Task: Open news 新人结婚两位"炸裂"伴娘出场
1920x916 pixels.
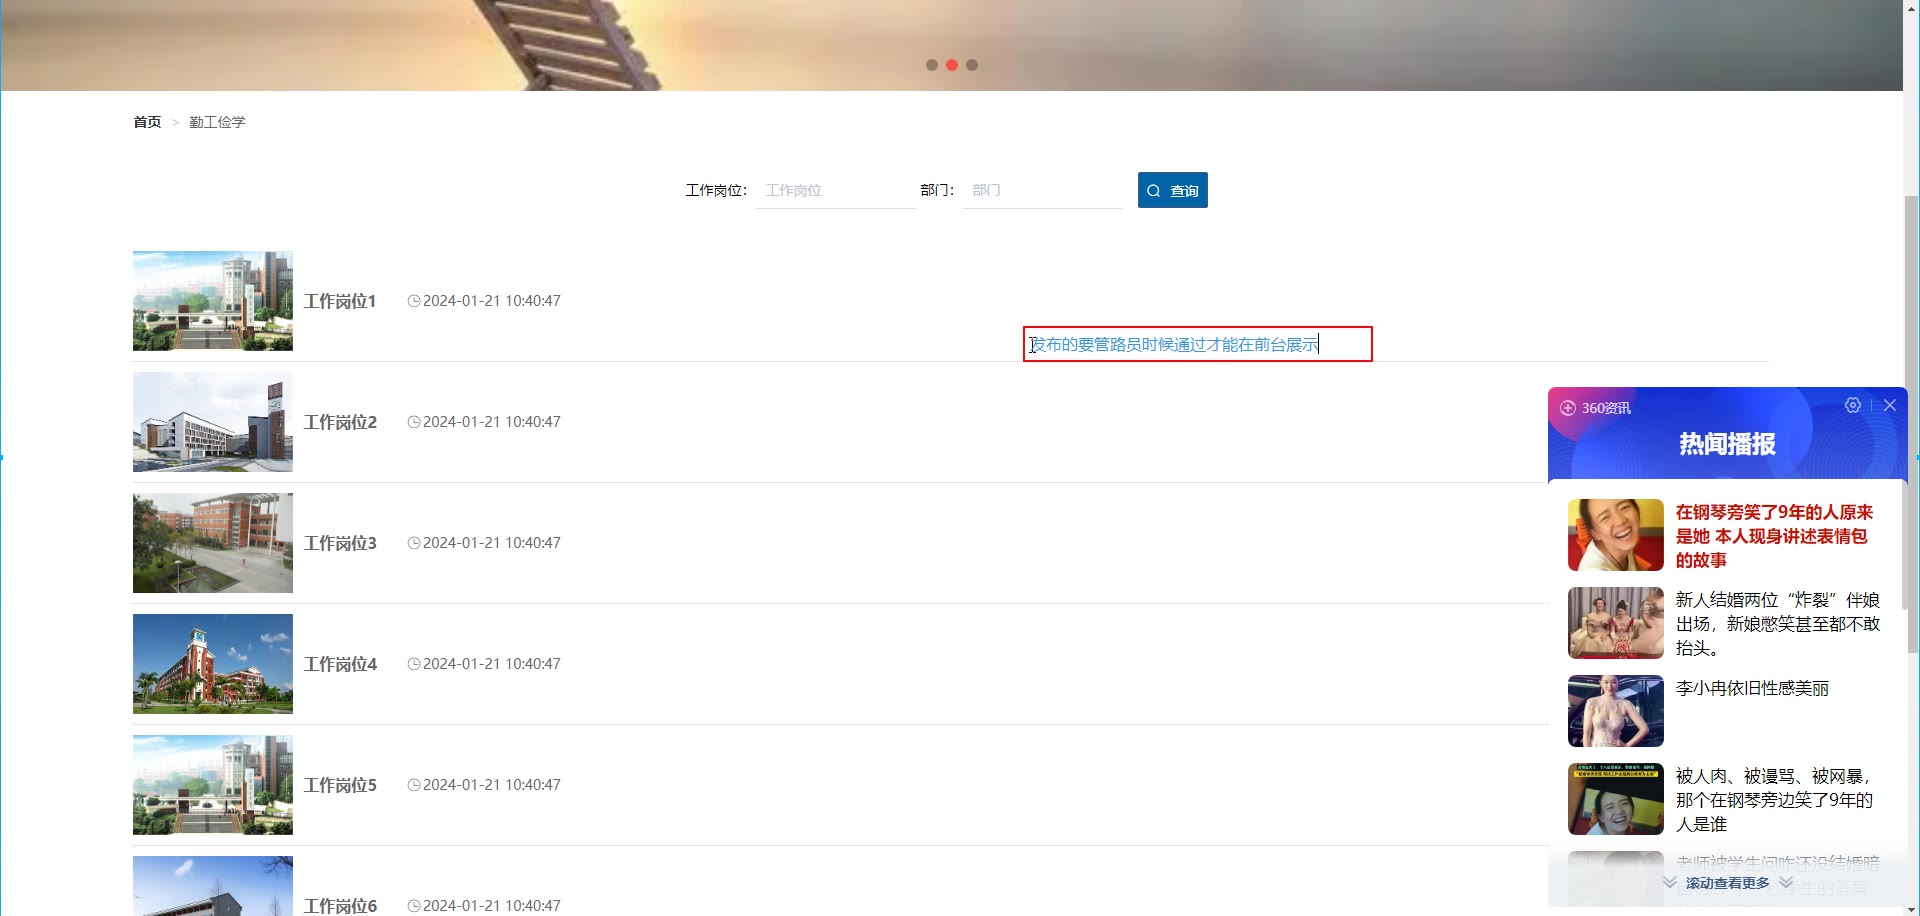Action: (x=1778, y=624)
